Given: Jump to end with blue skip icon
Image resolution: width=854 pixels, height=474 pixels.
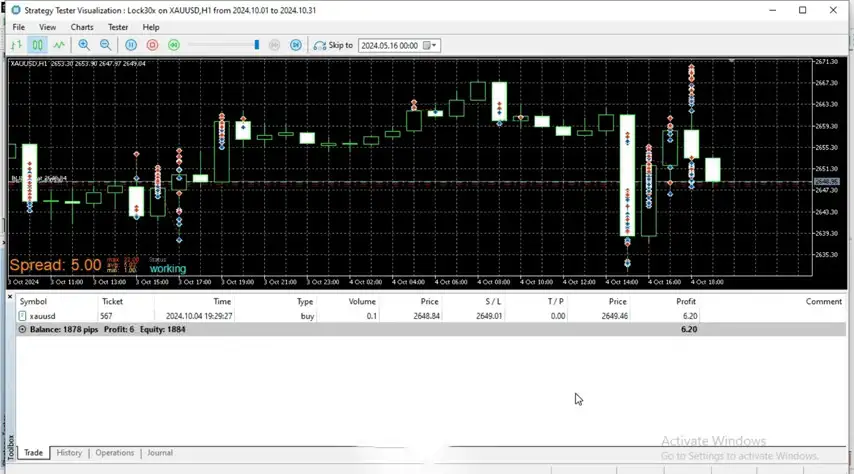Looking at the screenshot, I should click(295, 45).
